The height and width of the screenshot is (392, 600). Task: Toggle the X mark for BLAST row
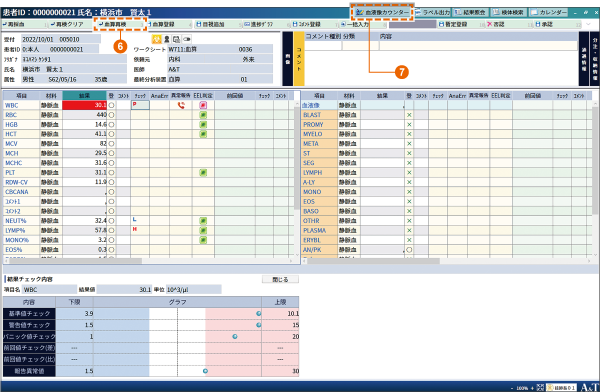pyautogui.click(x=409, y=115)
